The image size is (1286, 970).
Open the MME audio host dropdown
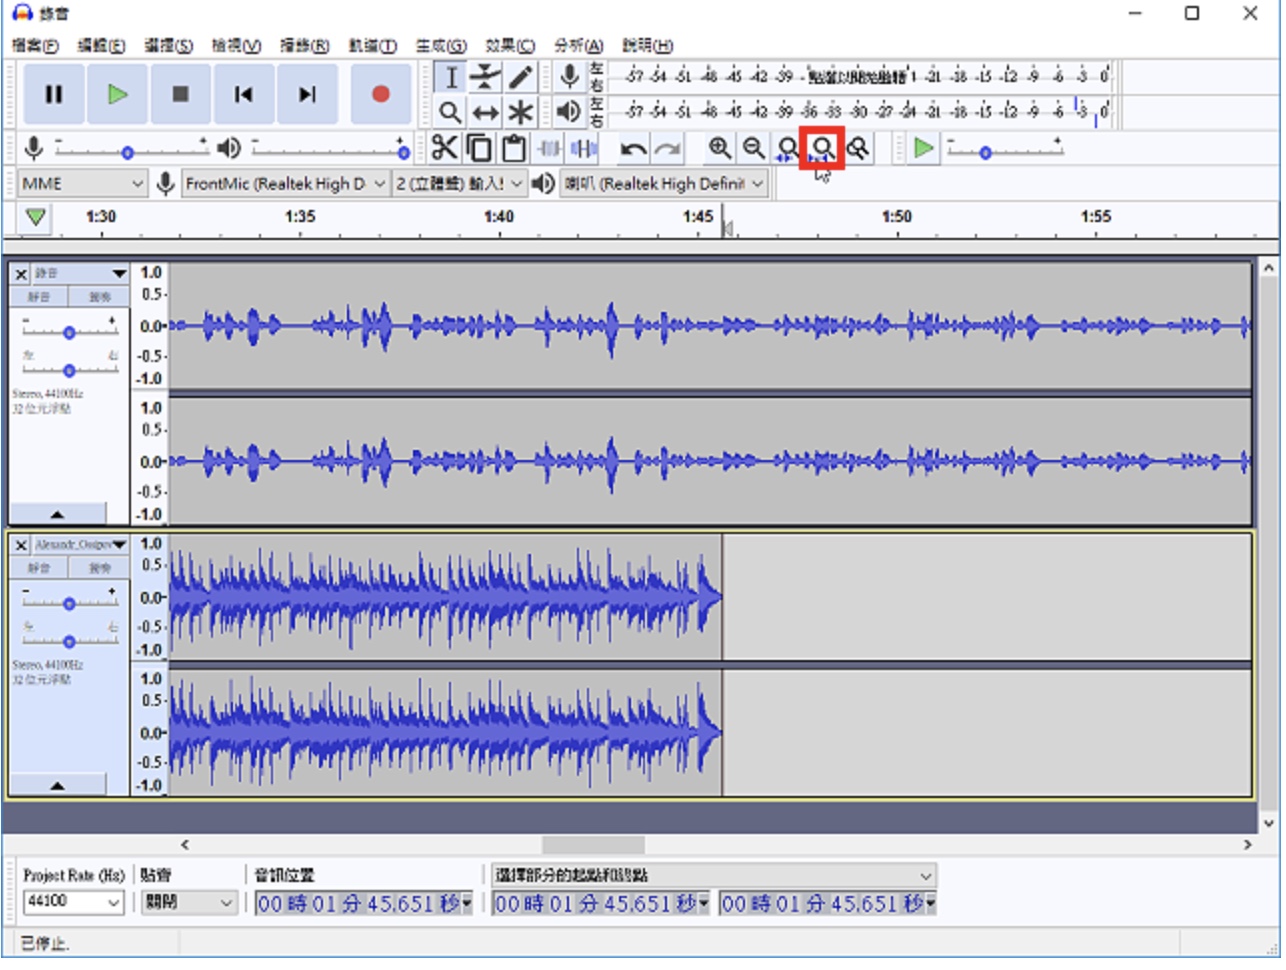[82, 183]
